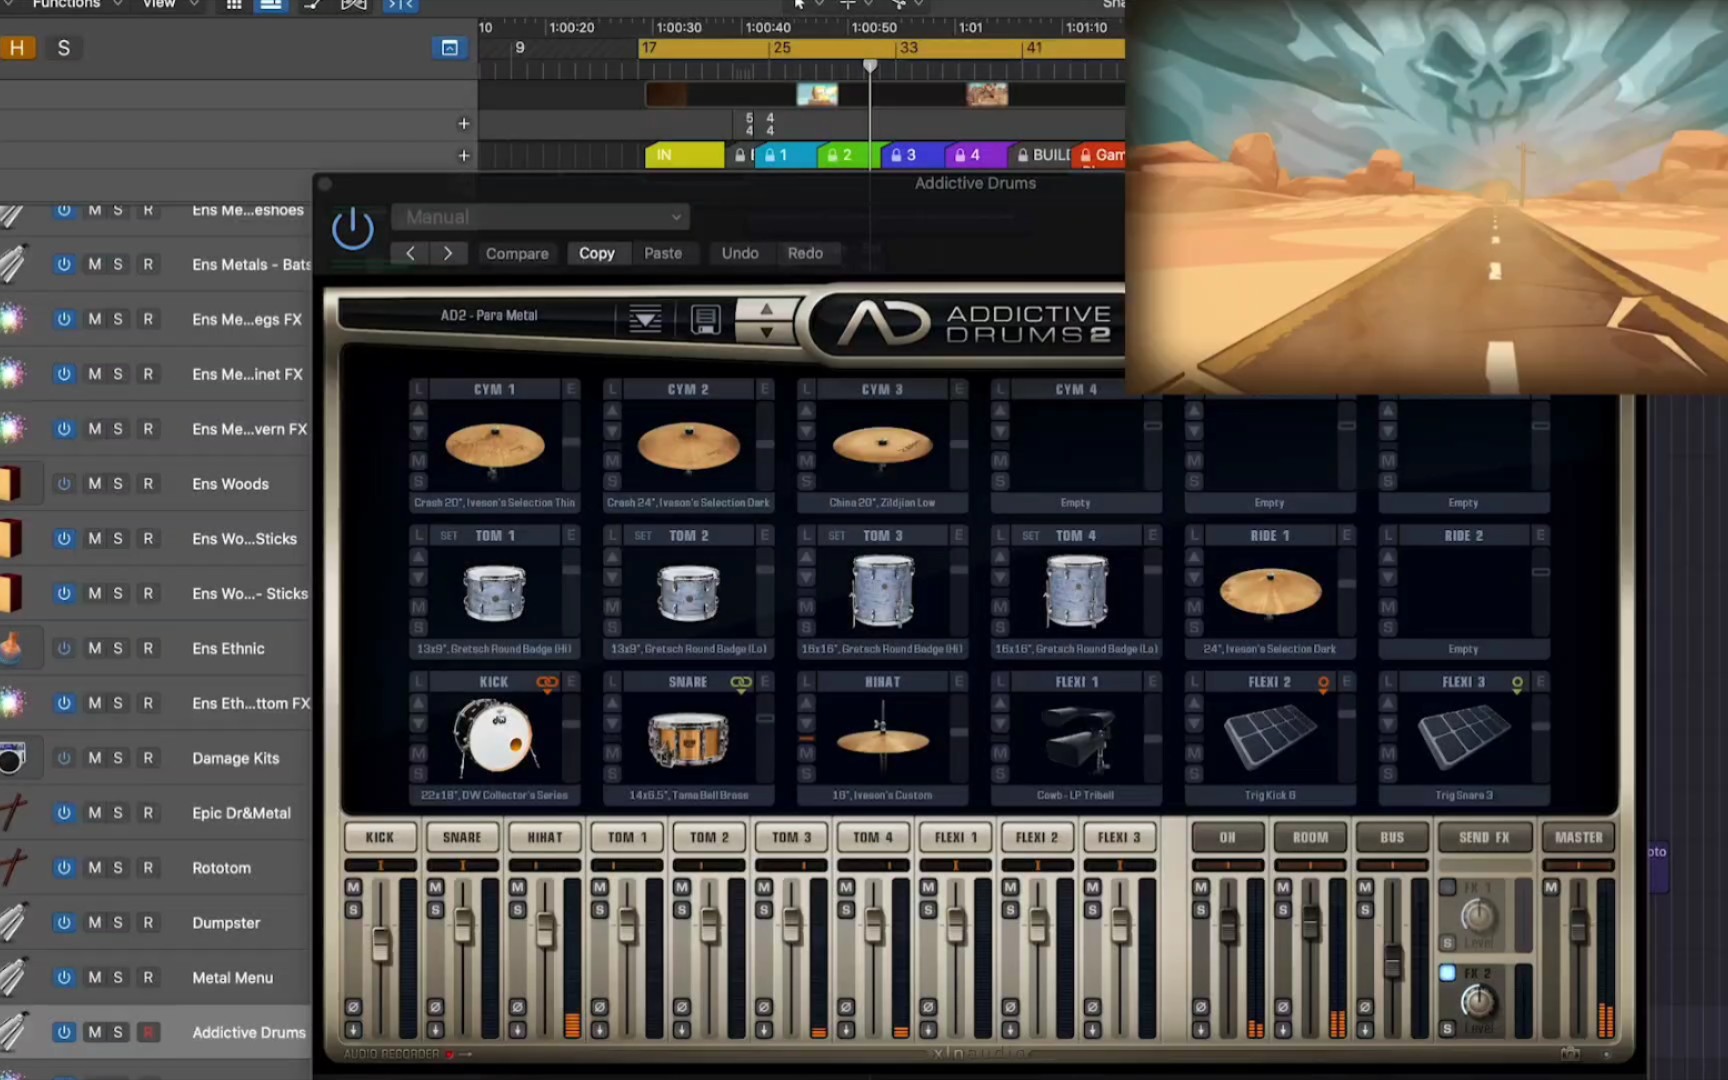The image size is (1728, 1080).
Task: Open the AD2 preset browser arrow icon
Action: click(x=645, y=319)
